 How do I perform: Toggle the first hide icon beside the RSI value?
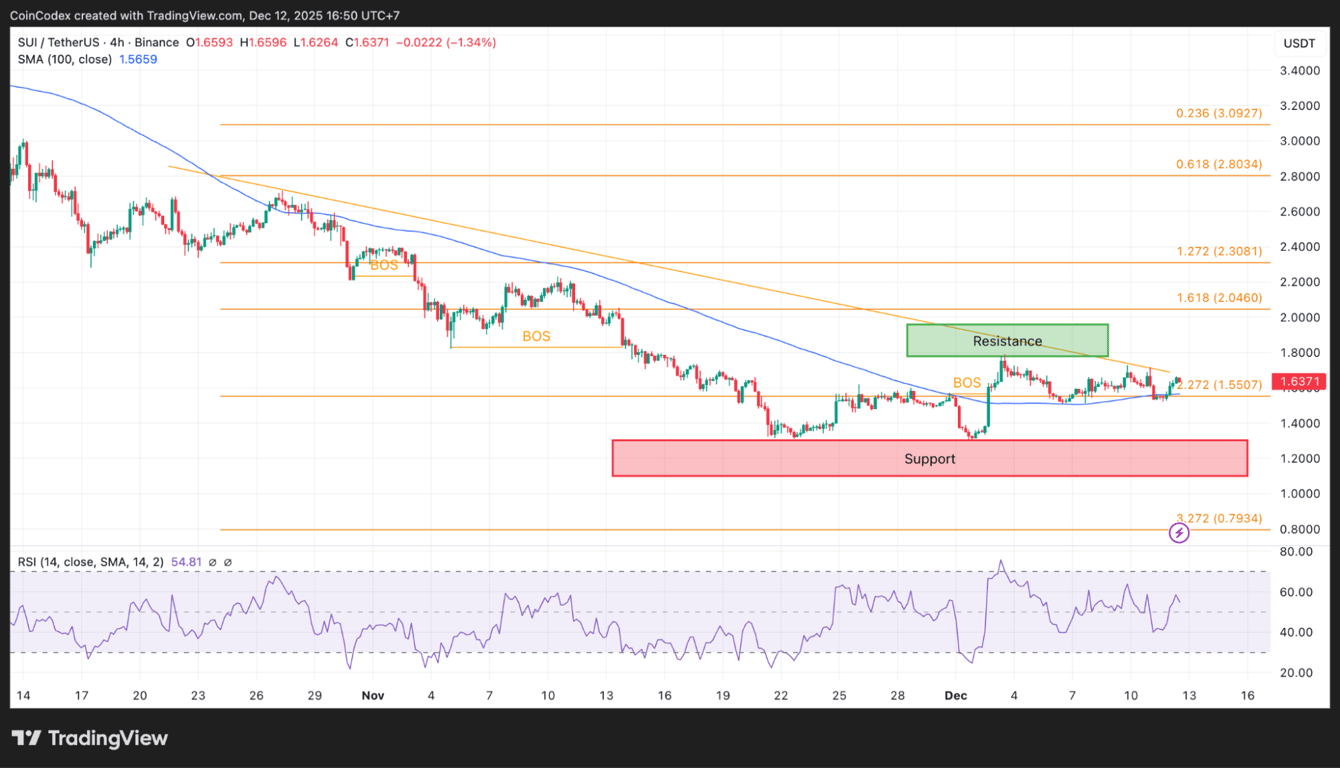click(x=213, y=562)
